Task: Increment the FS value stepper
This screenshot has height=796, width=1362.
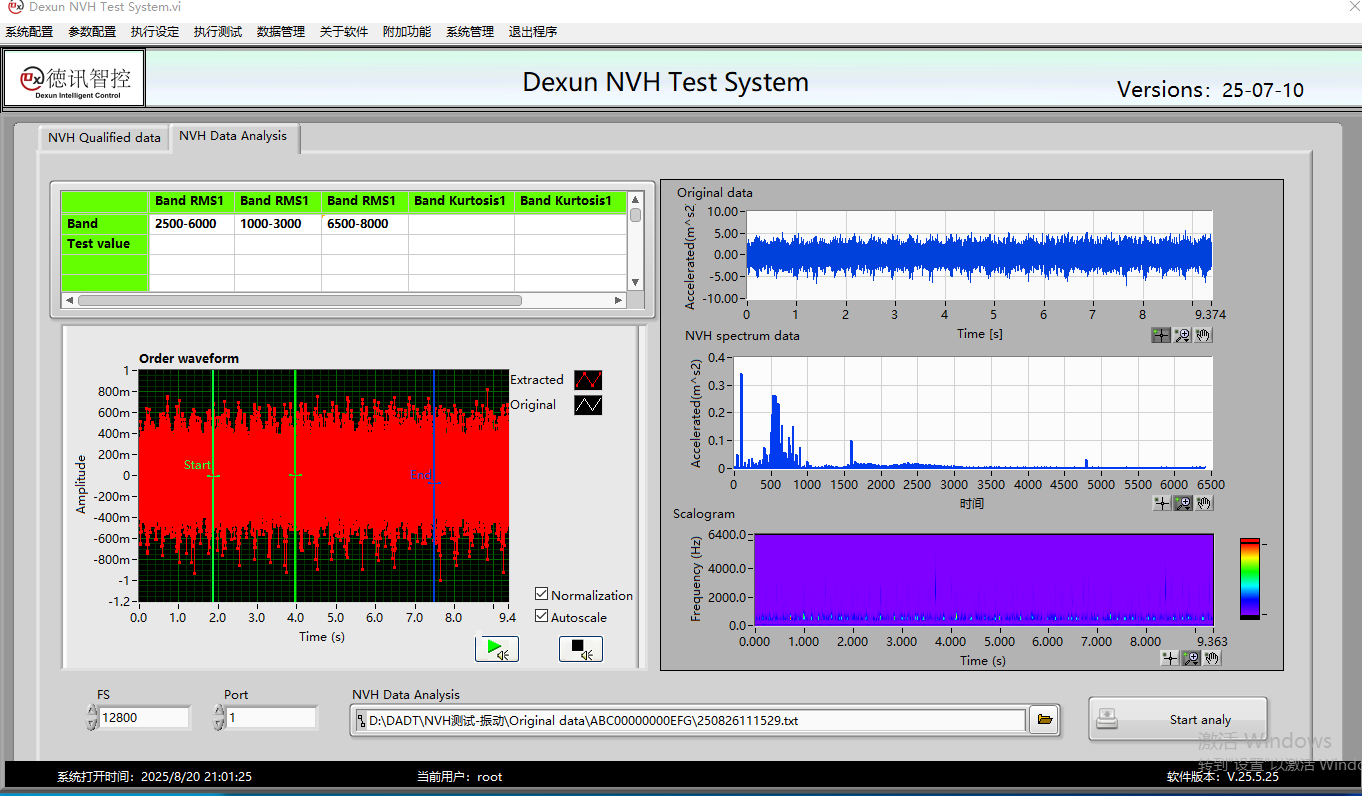Action: 93,711
